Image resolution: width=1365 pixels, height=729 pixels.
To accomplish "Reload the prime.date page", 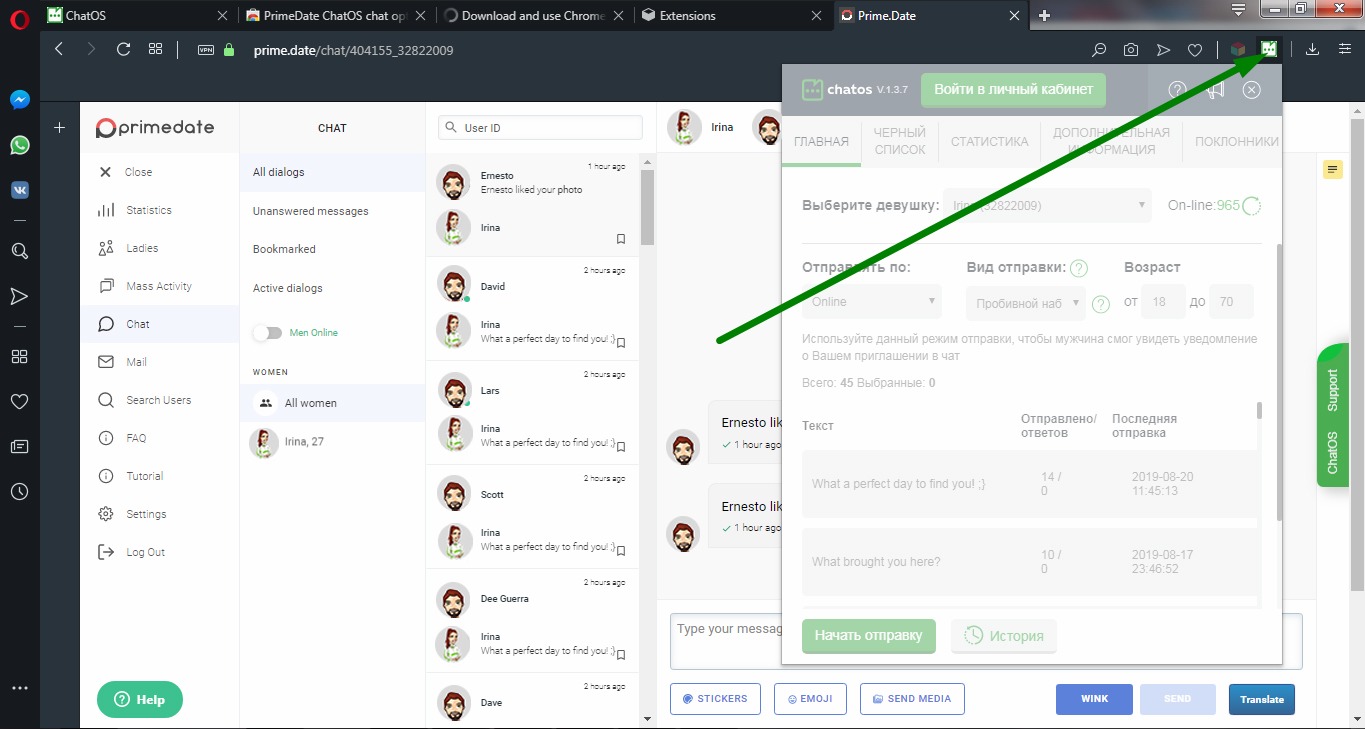I will click(x=123, y=49).
